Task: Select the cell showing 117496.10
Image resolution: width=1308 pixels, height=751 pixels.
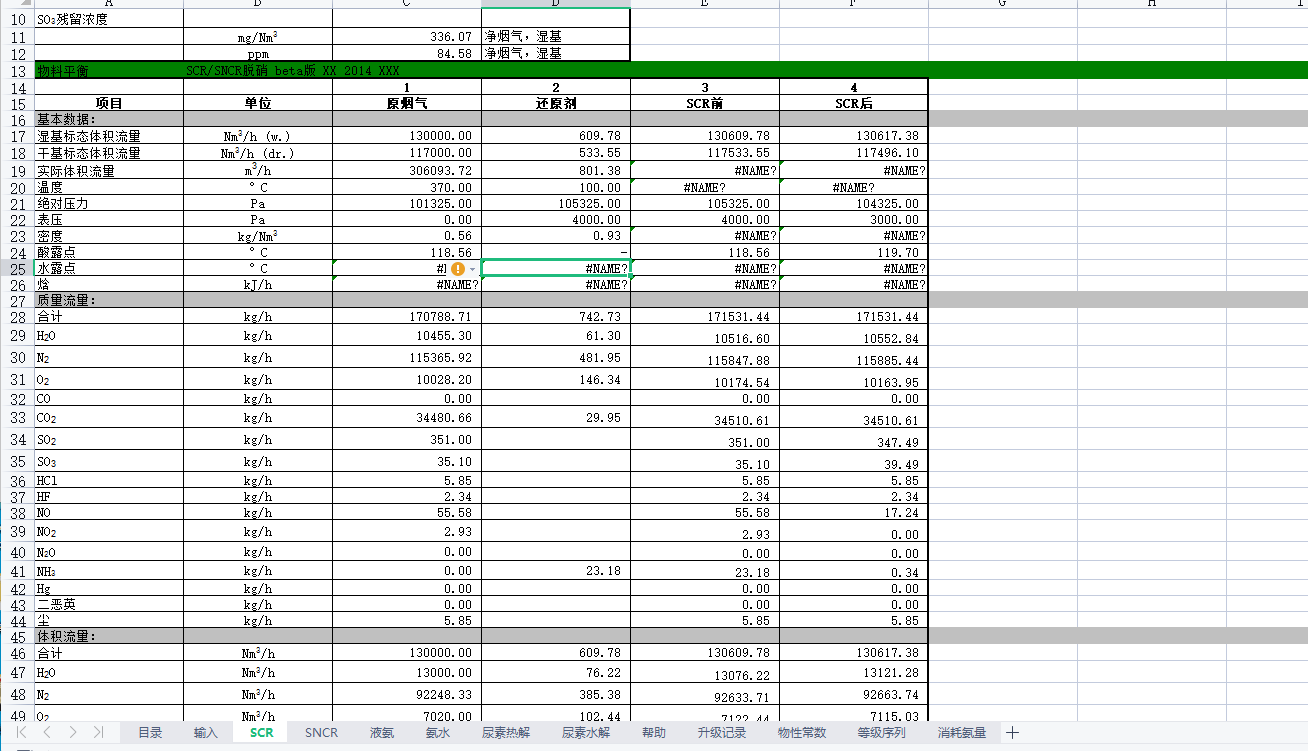Action: pos(854,153)
